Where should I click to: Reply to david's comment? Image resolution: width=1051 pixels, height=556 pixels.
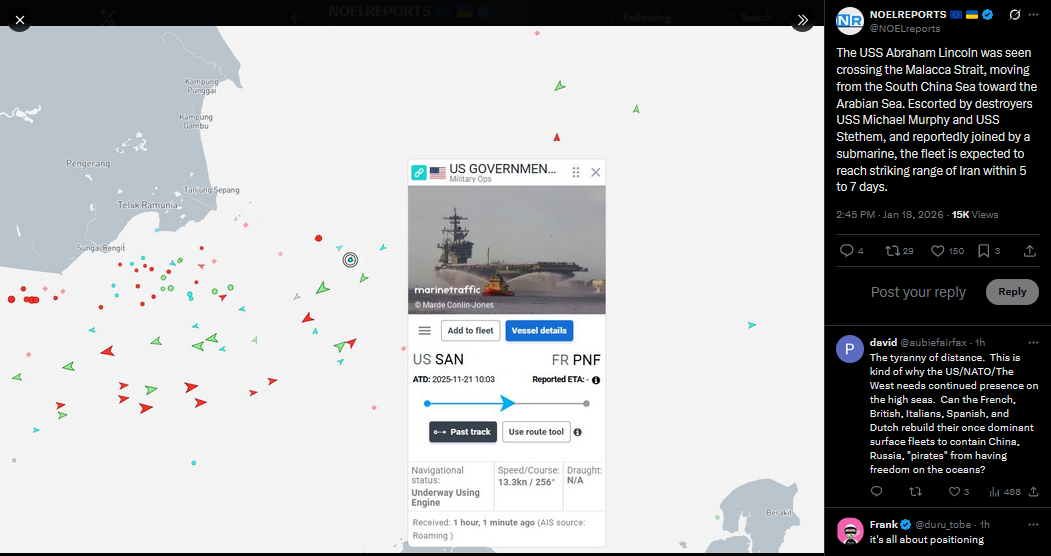pyautogui.click(x=876, y=492)
